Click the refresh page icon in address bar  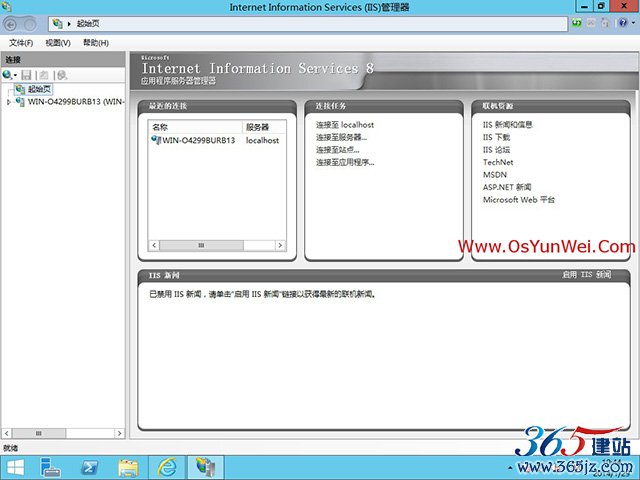[577, 23]
